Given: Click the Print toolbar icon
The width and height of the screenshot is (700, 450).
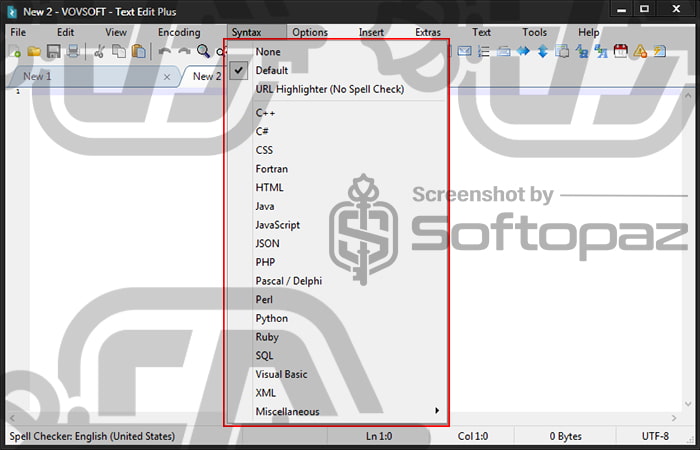Looking at the screenshot, I should (x=73, y=51).
